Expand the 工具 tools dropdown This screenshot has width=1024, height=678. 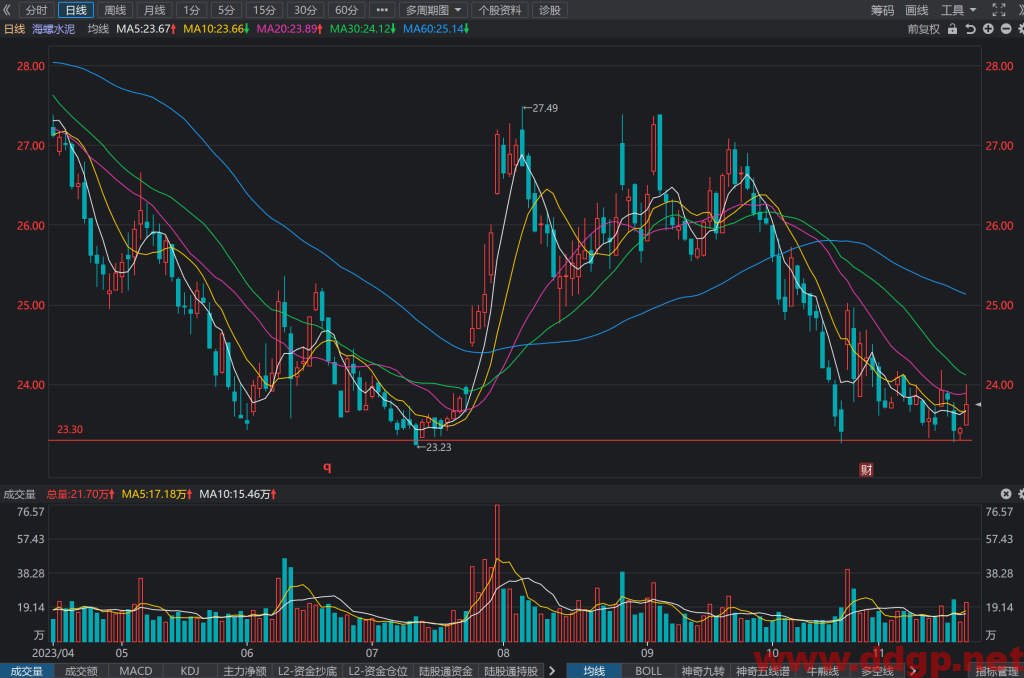tap(958, 10)
